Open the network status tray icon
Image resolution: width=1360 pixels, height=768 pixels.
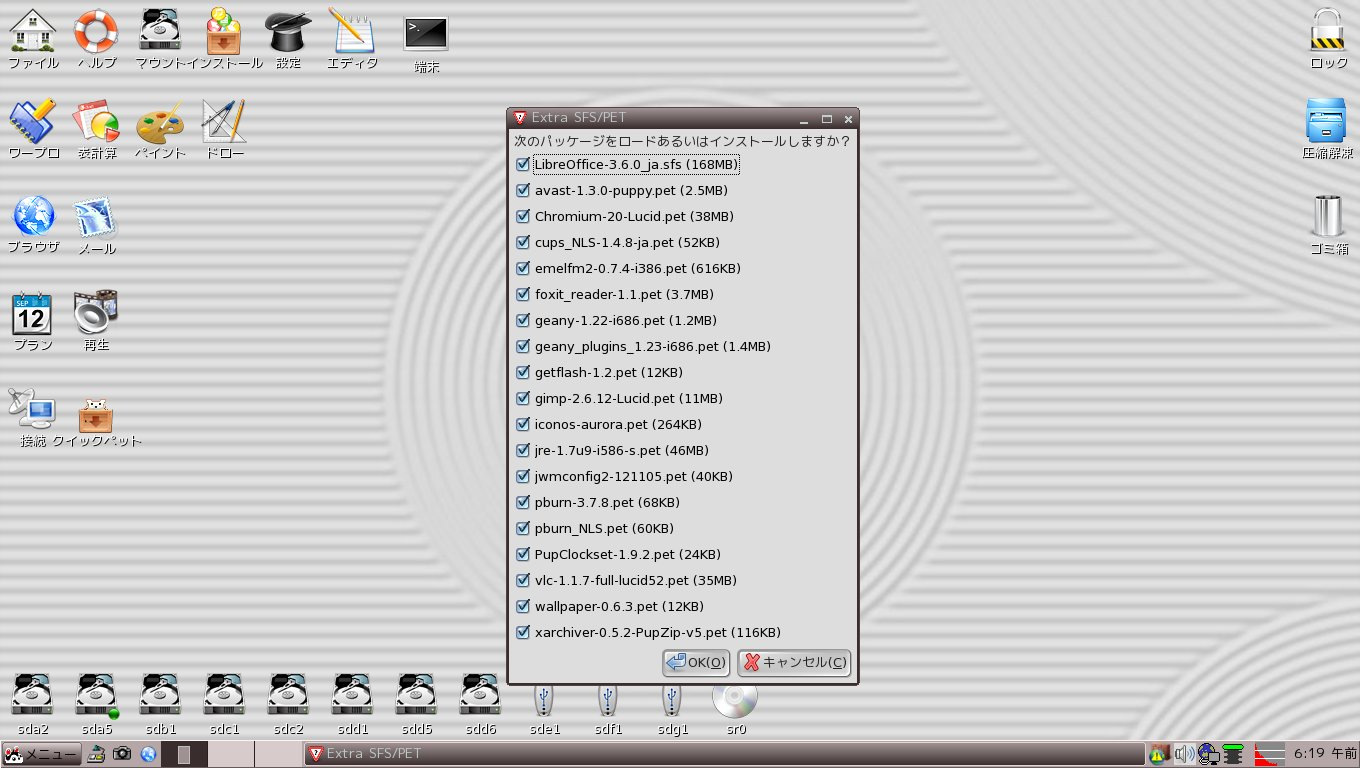1208,753
